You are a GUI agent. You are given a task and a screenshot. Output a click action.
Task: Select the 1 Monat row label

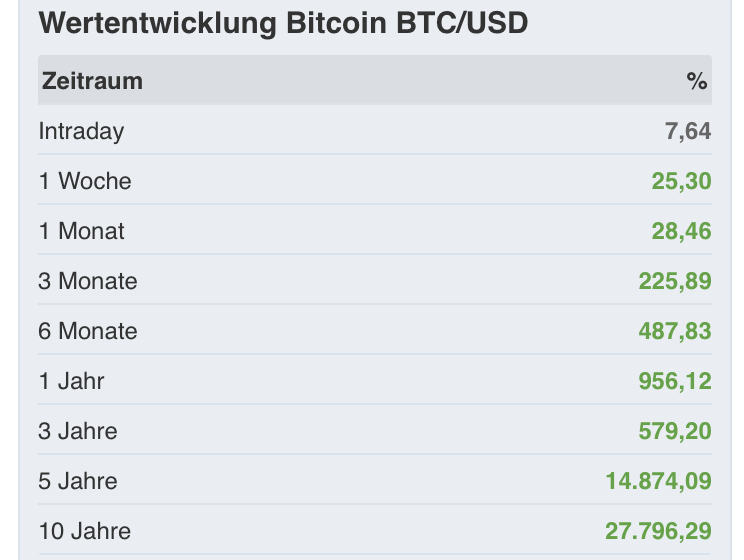tap(82, 231)
